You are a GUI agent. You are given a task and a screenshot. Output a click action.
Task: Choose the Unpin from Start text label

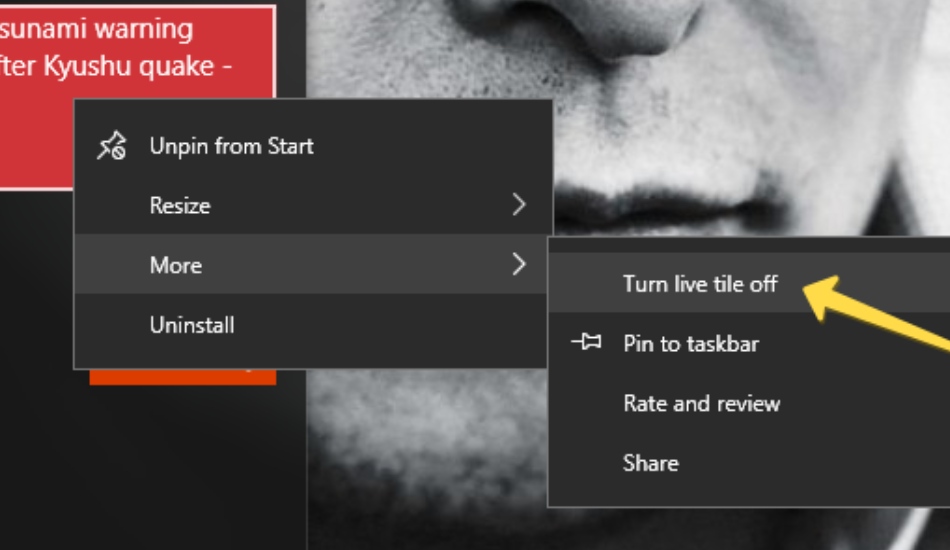point(231,146)
